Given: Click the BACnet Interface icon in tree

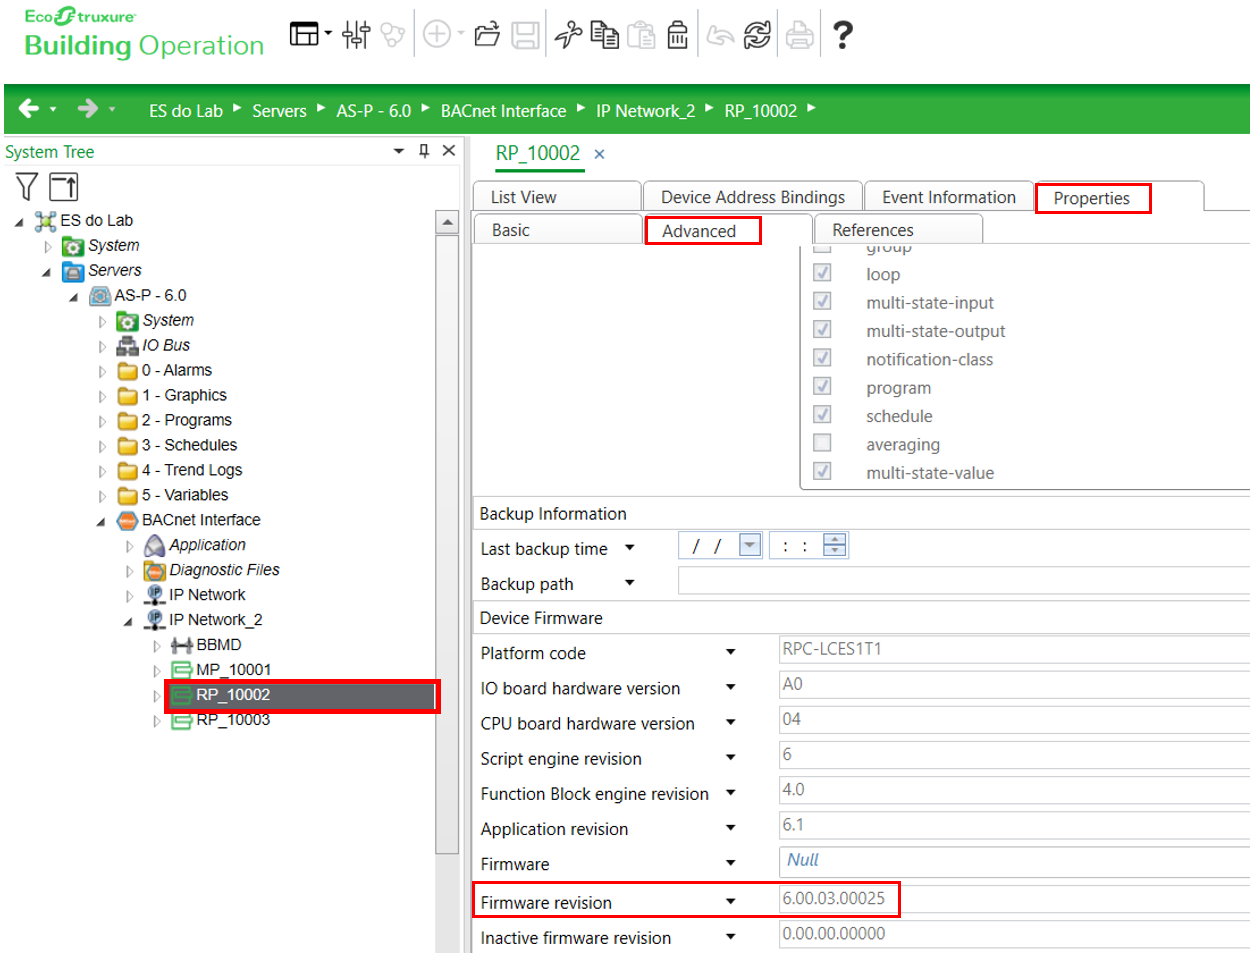Looking at the screenshot, I should click(128, 520).
